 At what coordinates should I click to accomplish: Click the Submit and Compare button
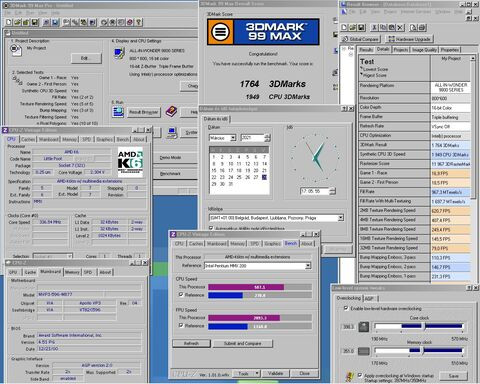tap(243, 343)
